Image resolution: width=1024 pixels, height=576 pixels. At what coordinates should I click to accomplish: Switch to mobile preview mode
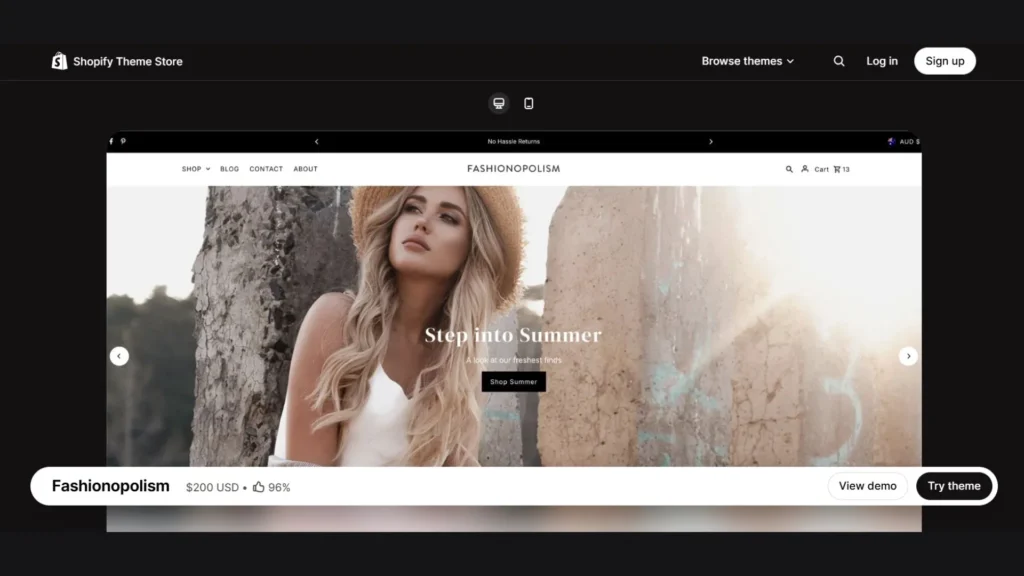pyautogui.click(x=529, y=103)
